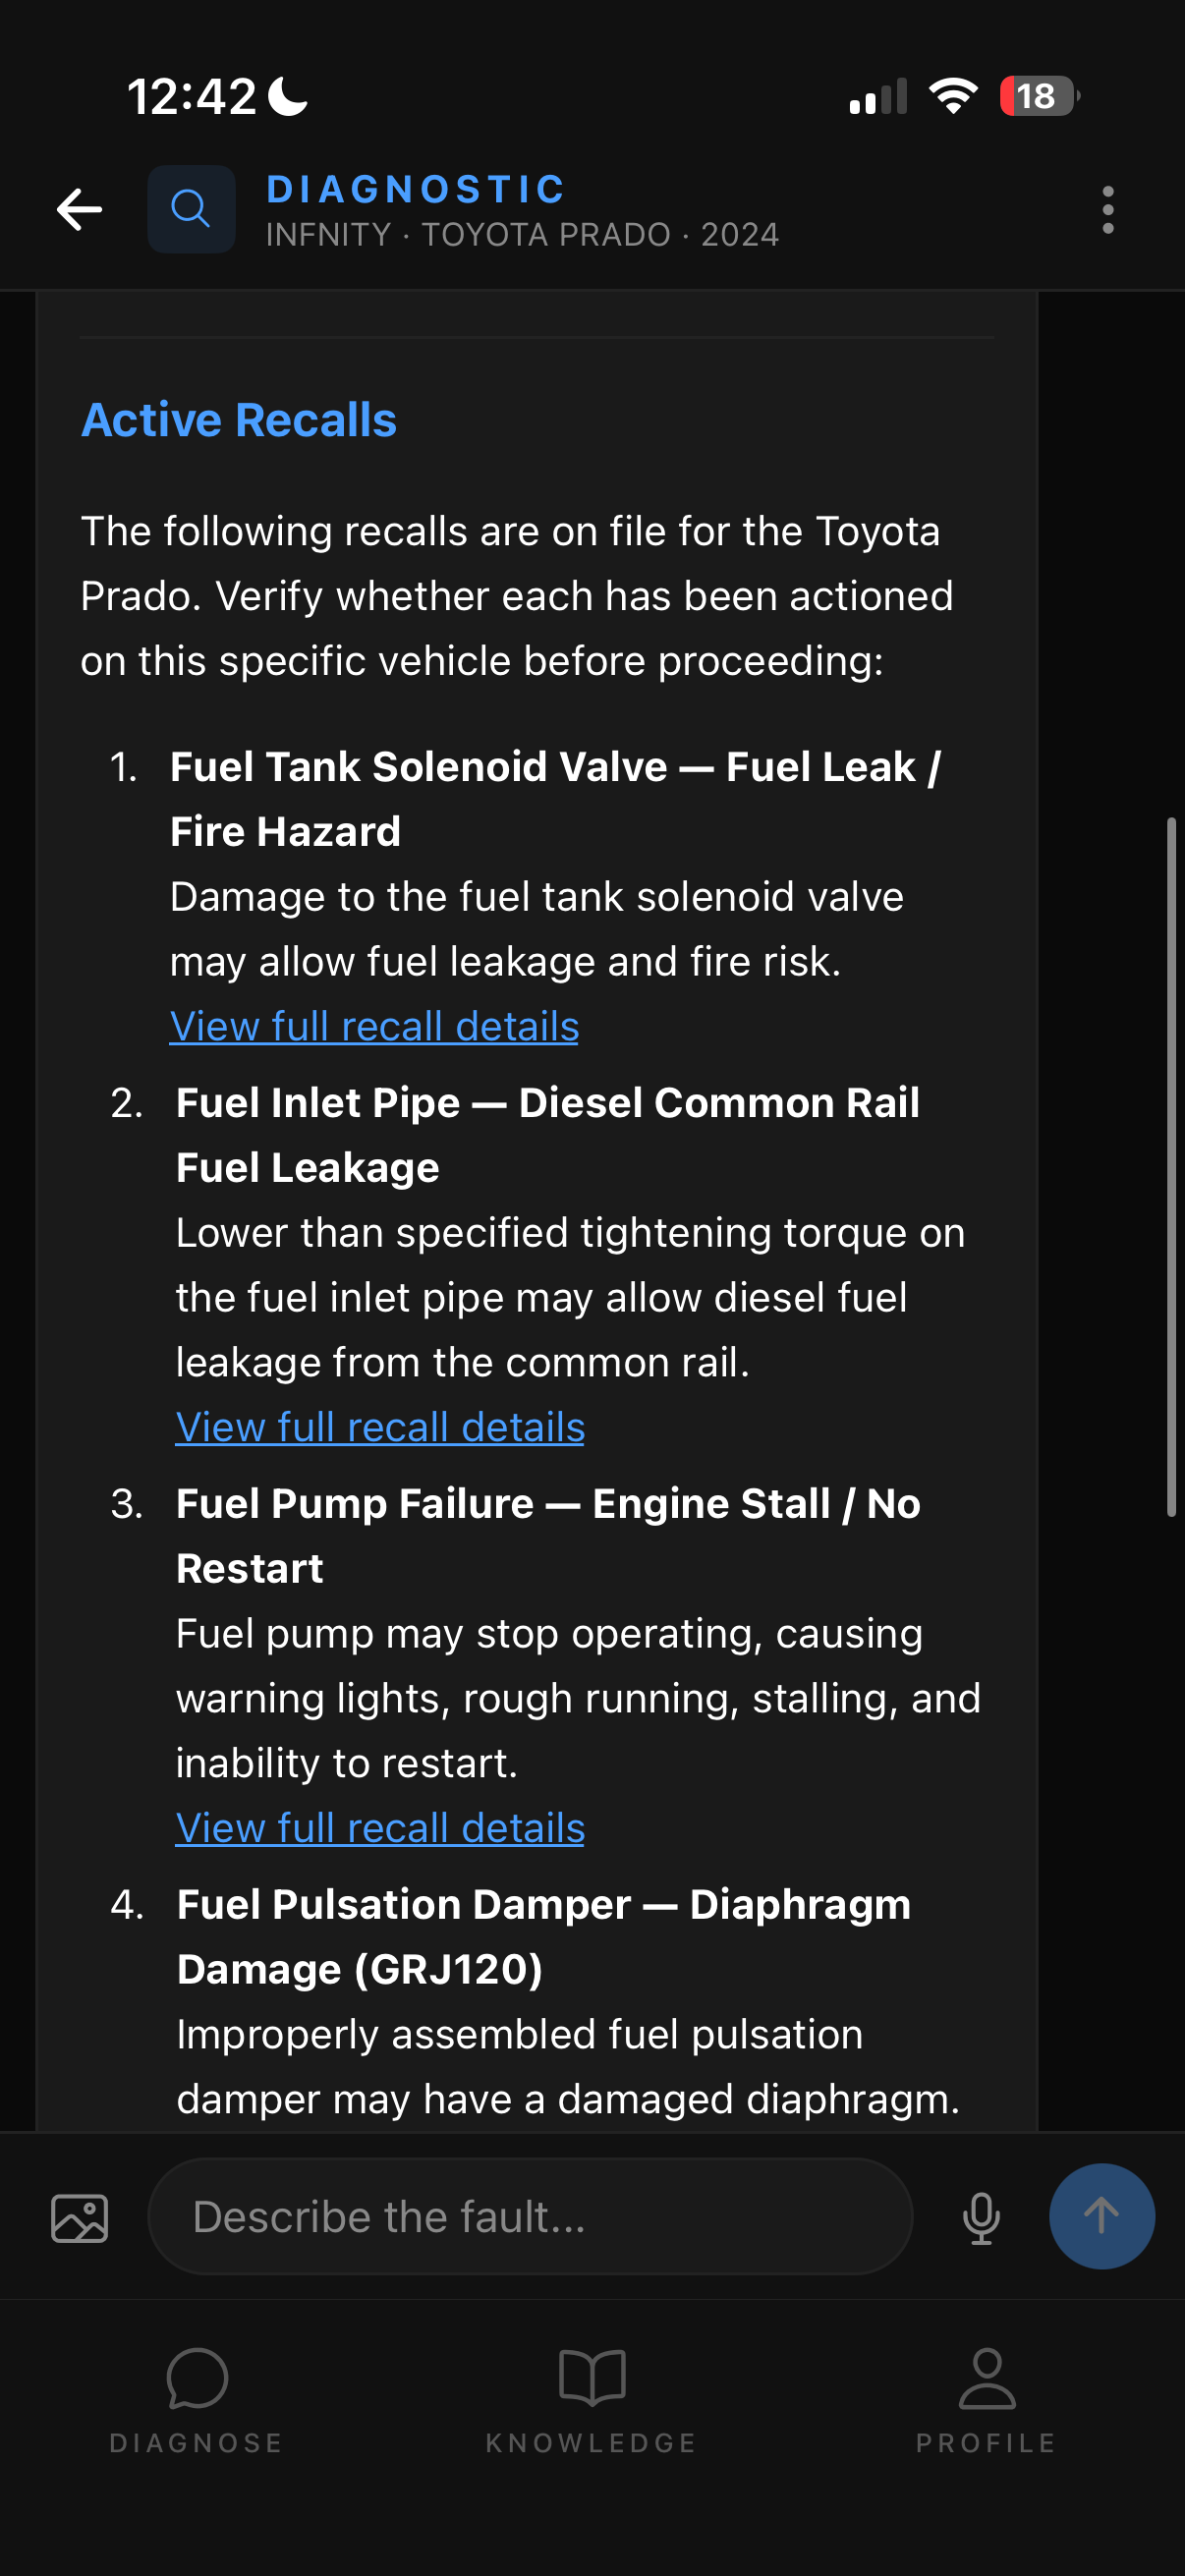Tap the battery indicator in status bar
The image size is (1185, 2576).
[x=1040, y=96]
